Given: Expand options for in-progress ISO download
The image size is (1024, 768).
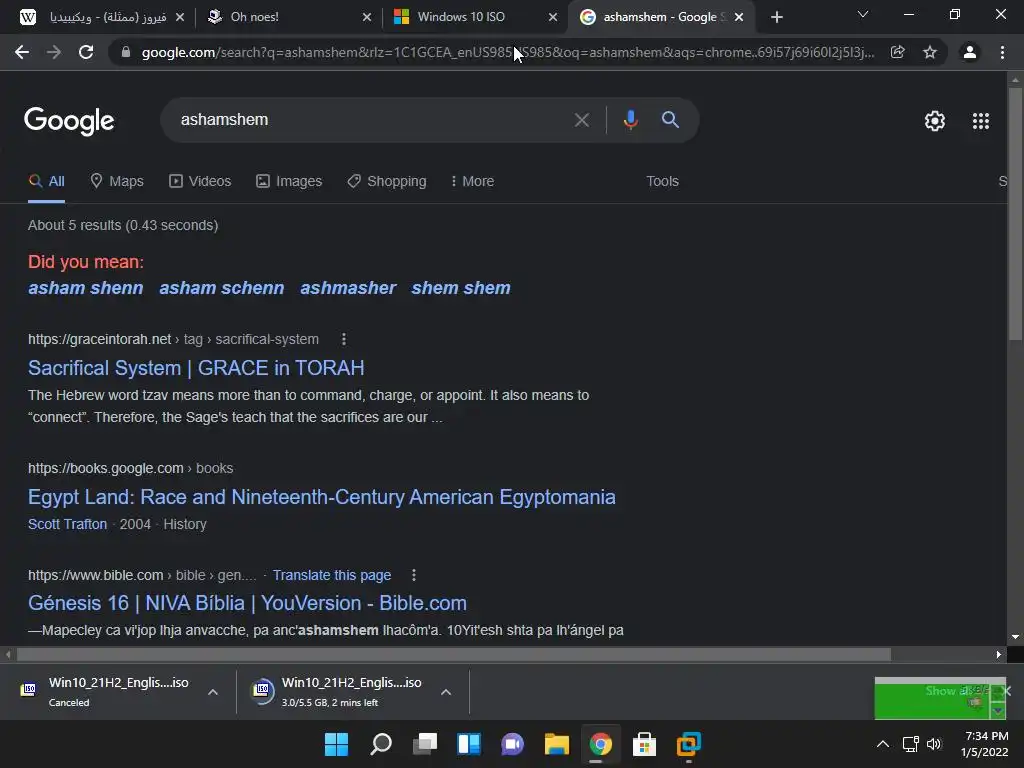Looking at the screenshot, I should [446, 692].
